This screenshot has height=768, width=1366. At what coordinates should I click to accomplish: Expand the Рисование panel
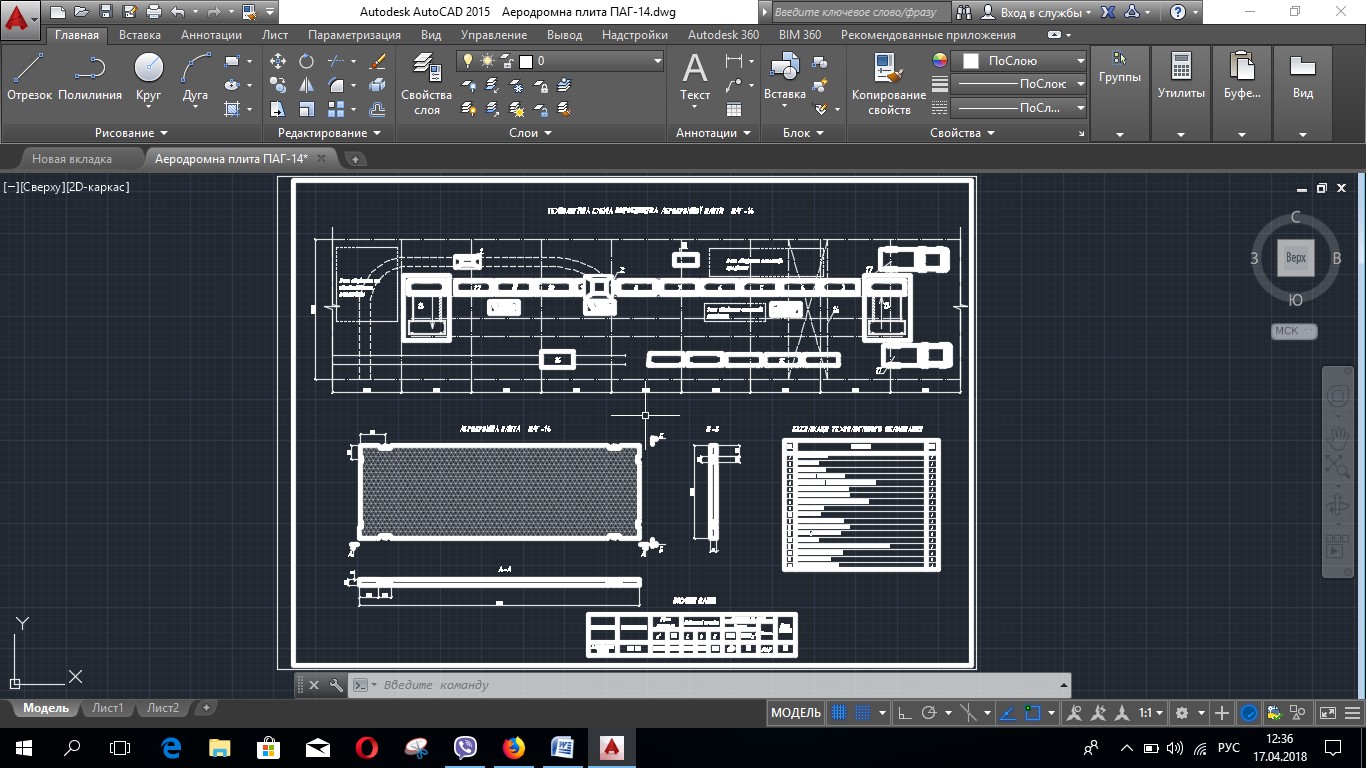[131, 132]
